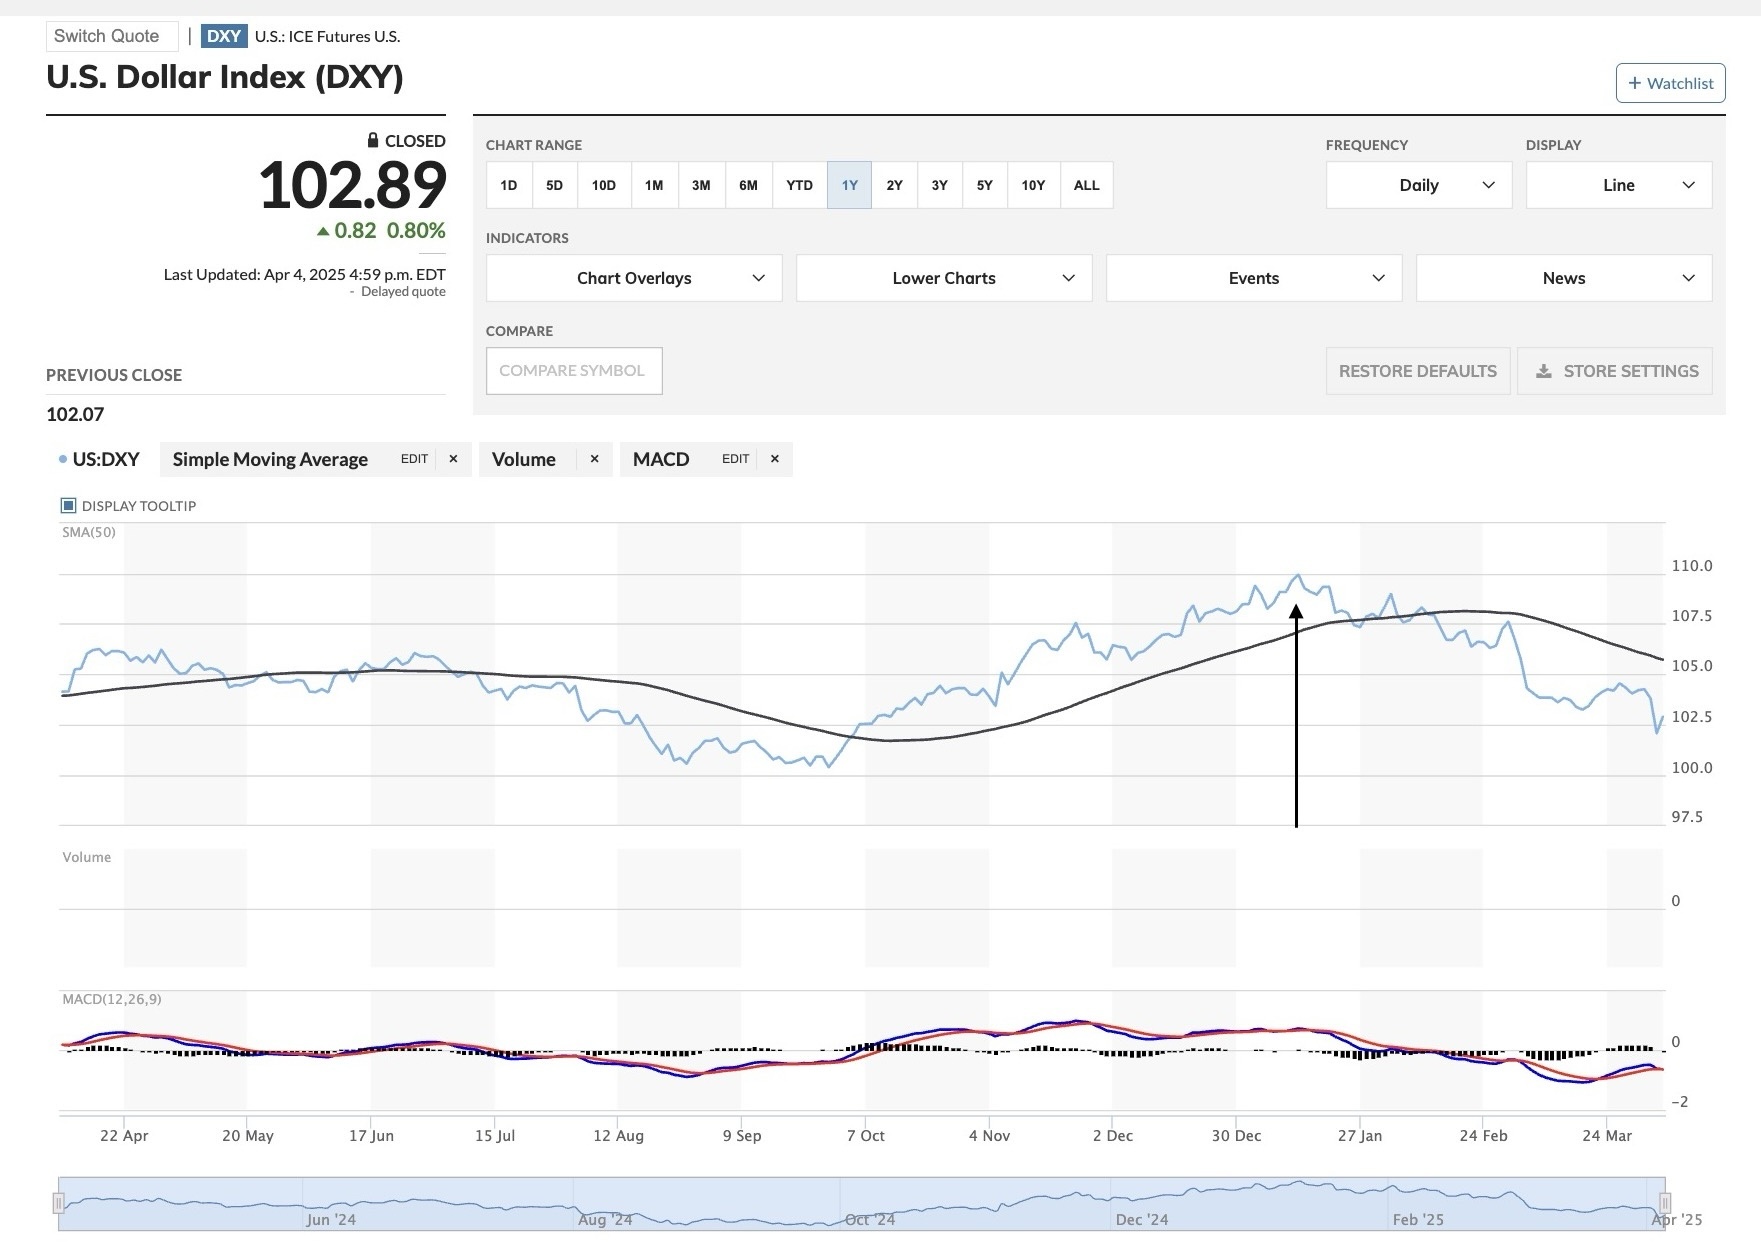The height and width of the screenshot is (1259, 1761).
Task: Click the Switch Quote button
Action: click(112, 36)
